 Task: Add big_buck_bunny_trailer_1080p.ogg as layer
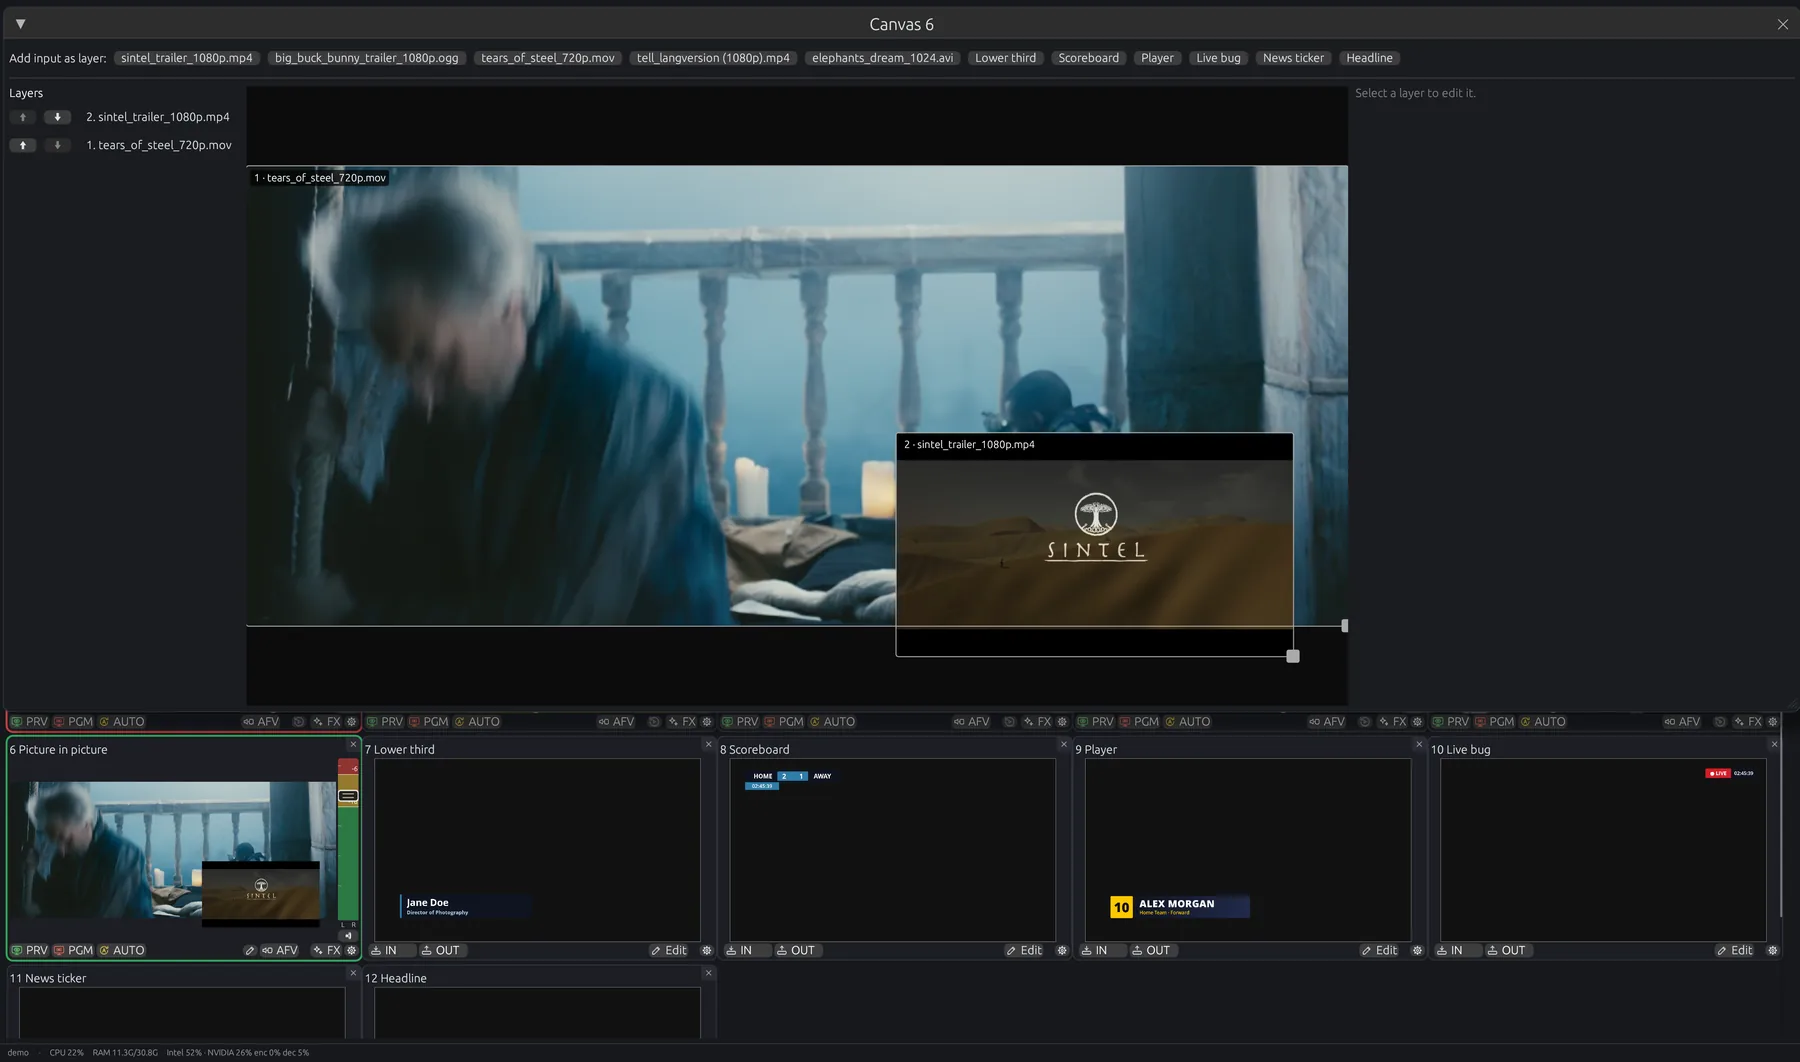pyautogui.click(x=366, y=58)
